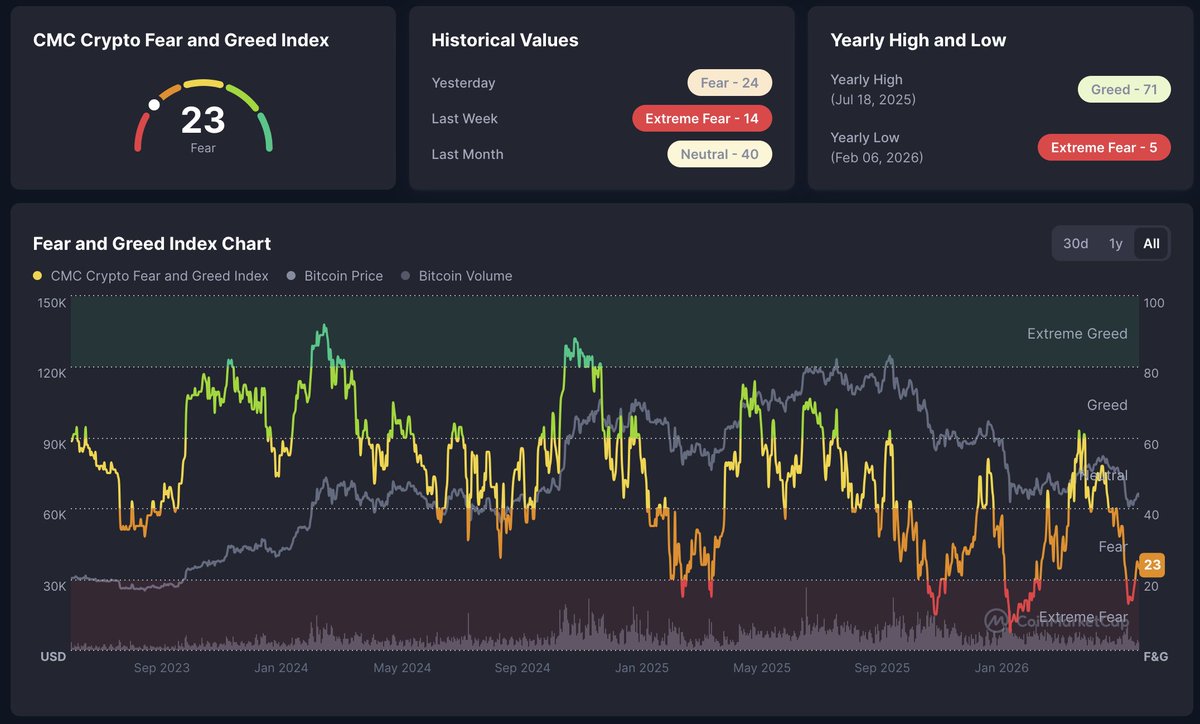
Task: Click the Last Week label
Action: [464, 119]
